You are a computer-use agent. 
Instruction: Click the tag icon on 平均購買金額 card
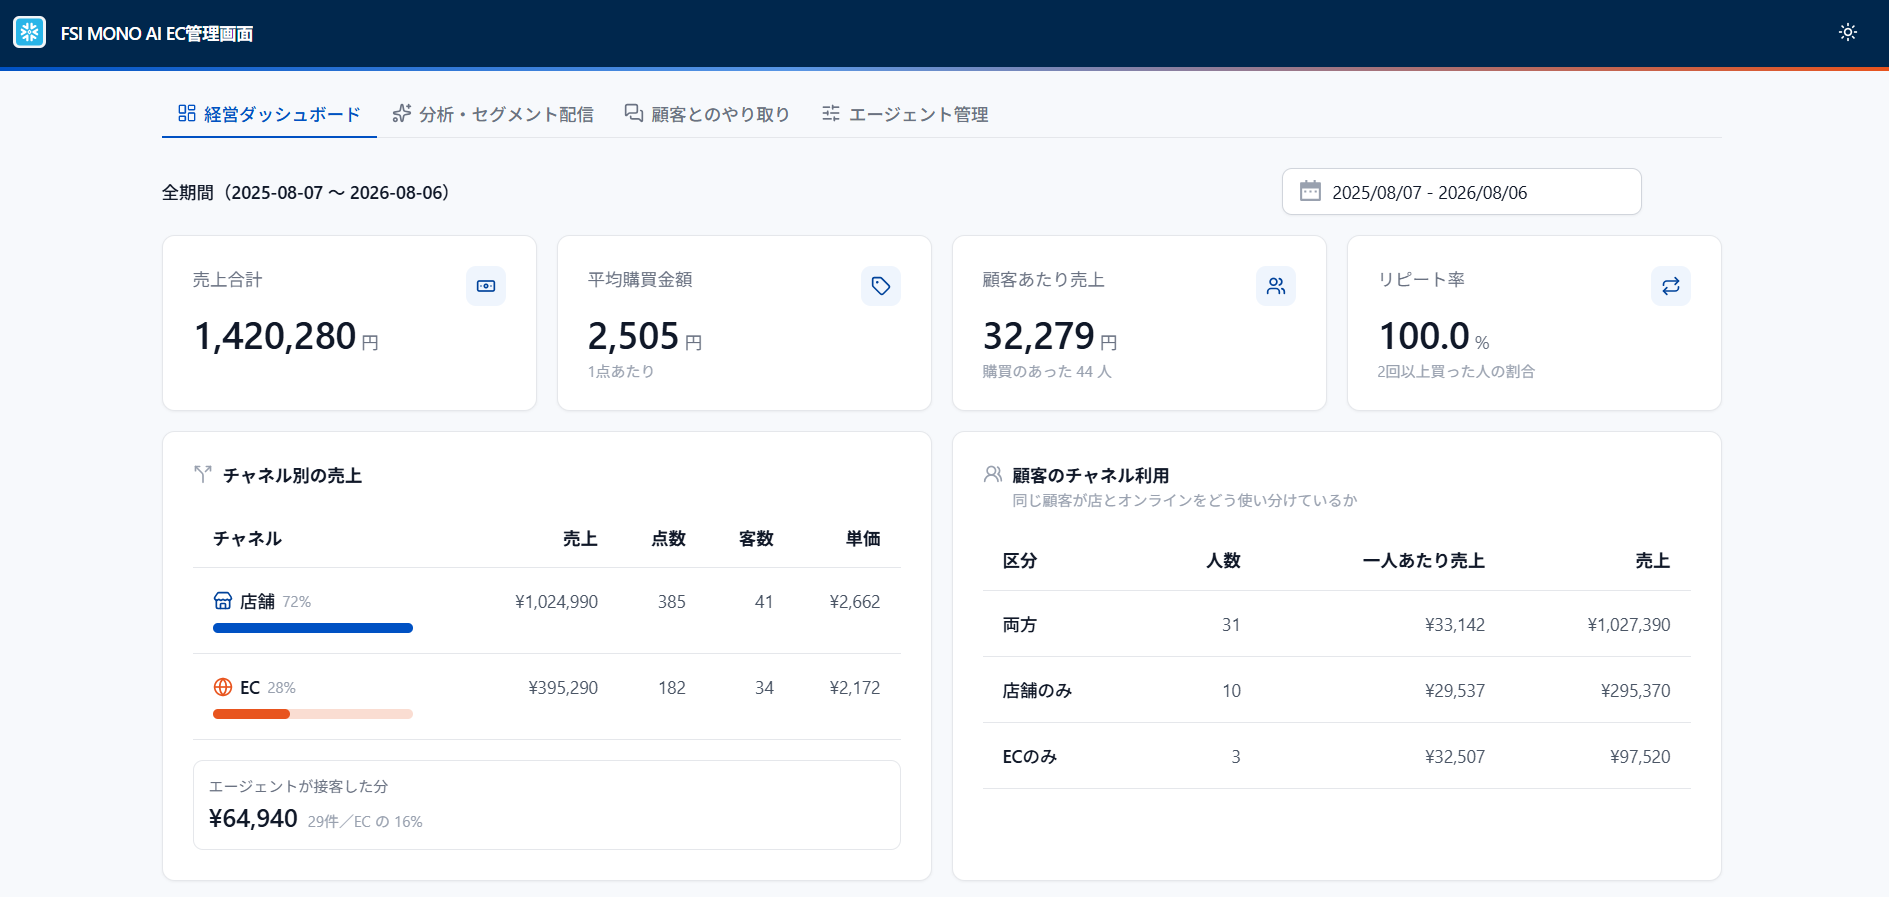click(x=881, y=286)
